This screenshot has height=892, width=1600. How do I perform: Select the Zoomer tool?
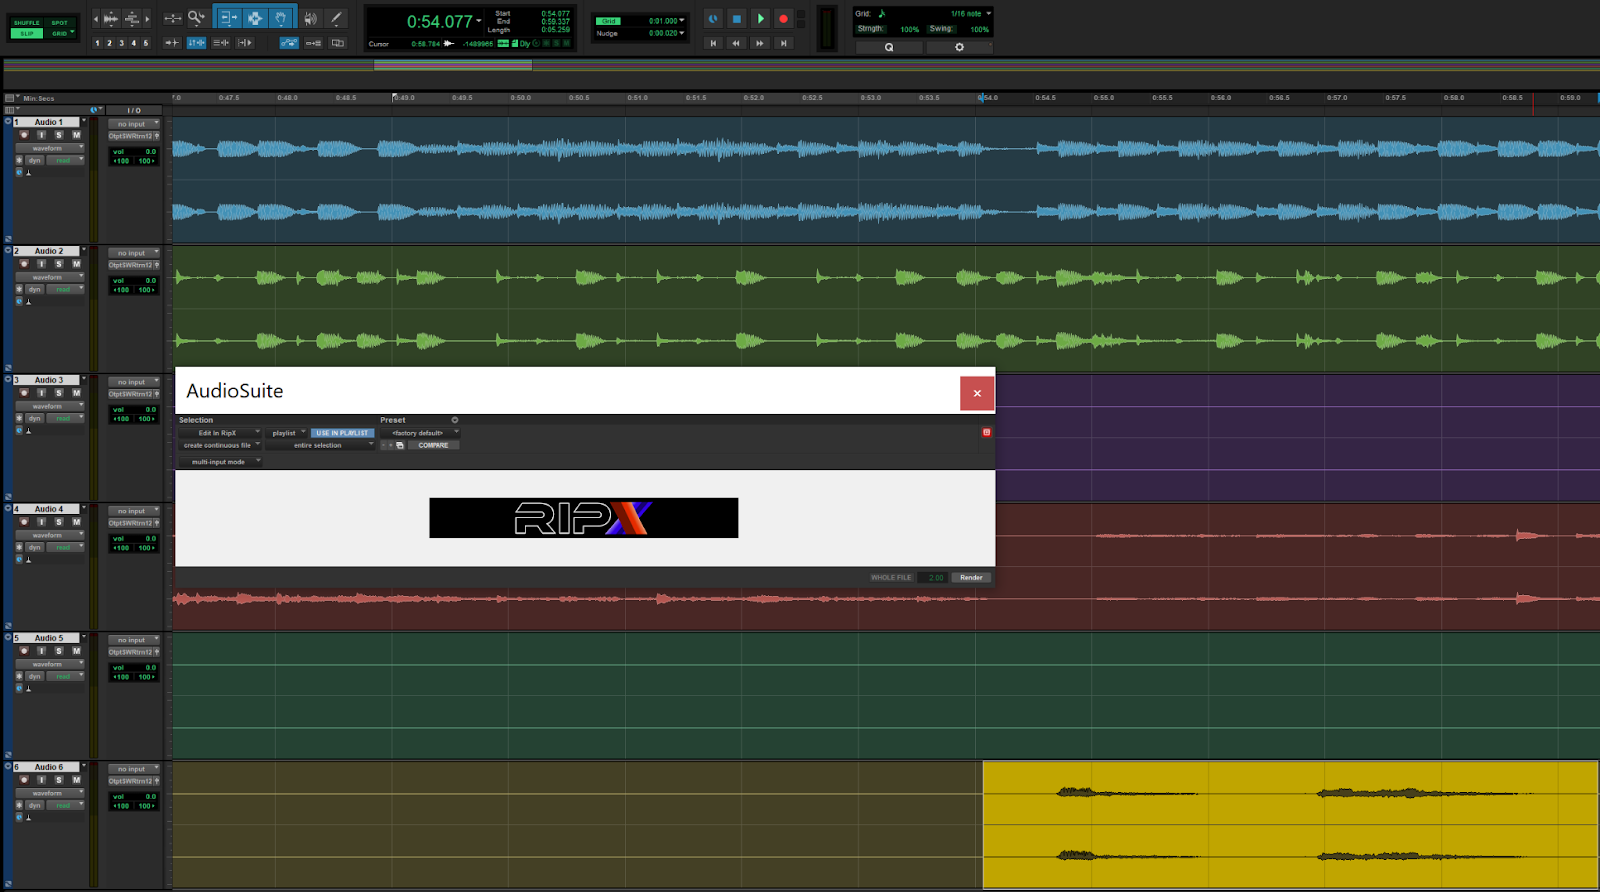(196, 18)
